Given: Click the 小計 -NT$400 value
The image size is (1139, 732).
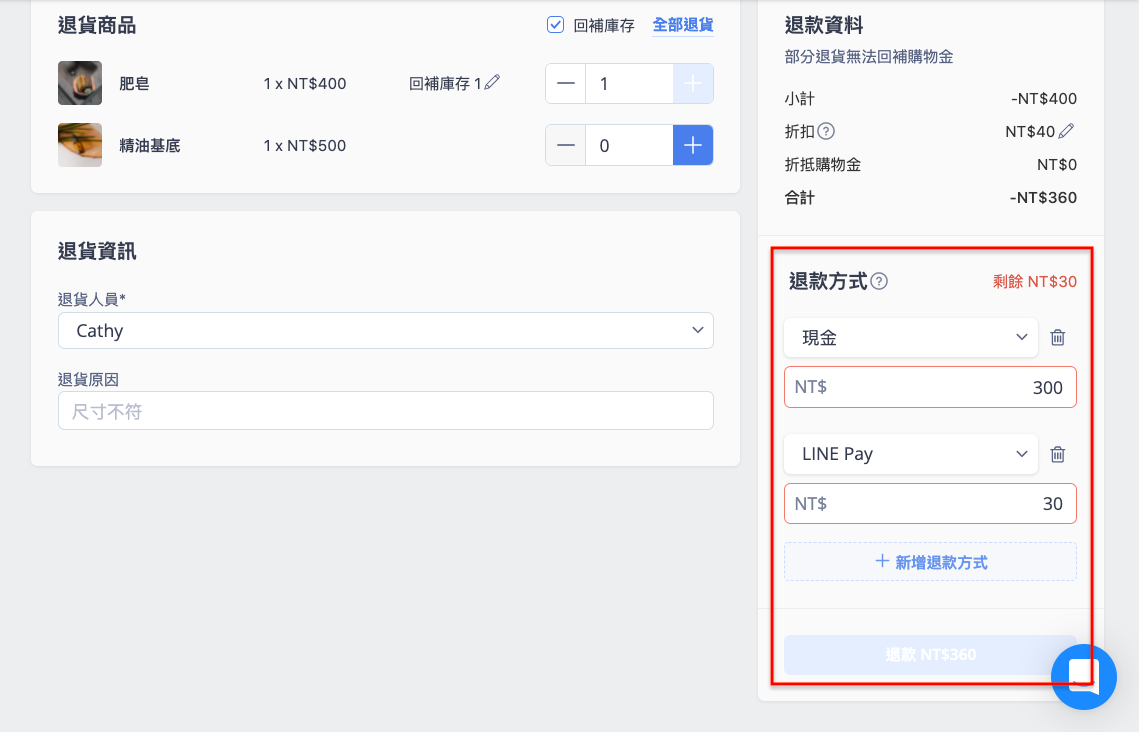Looking at the screenshot, I should coord(1044,98).
